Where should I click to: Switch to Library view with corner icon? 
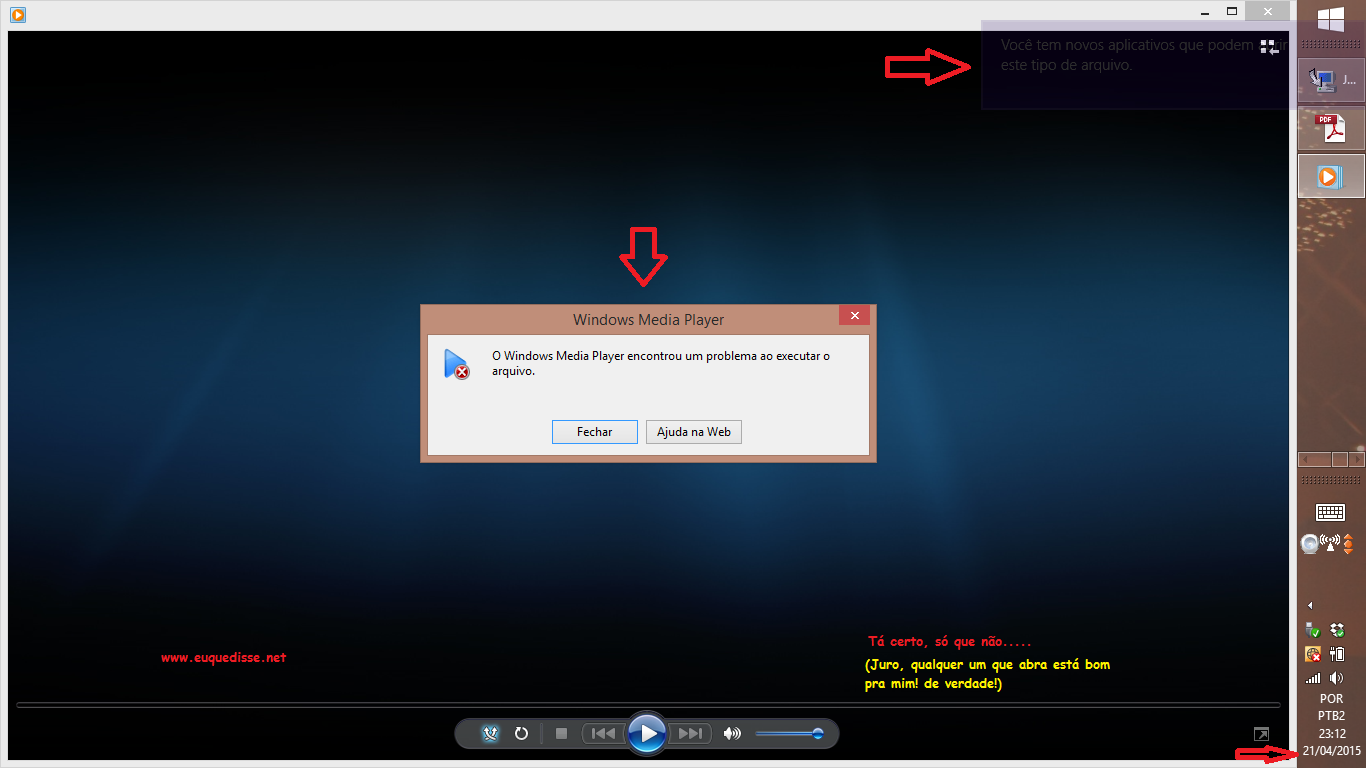click(x=1262, y=734)
